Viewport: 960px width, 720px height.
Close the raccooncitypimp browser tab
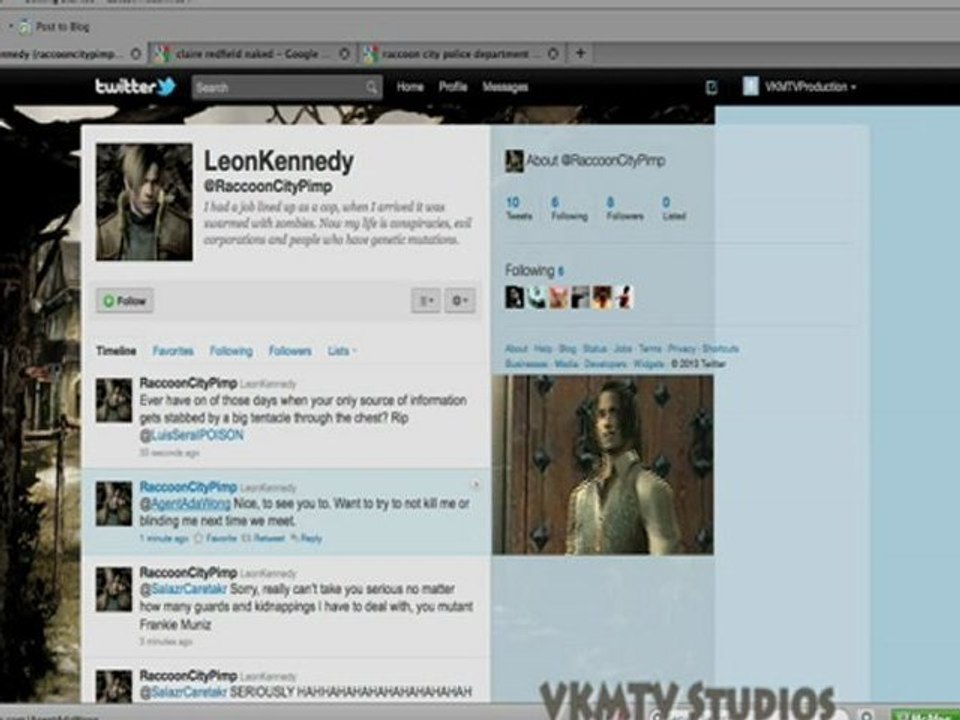136,54
